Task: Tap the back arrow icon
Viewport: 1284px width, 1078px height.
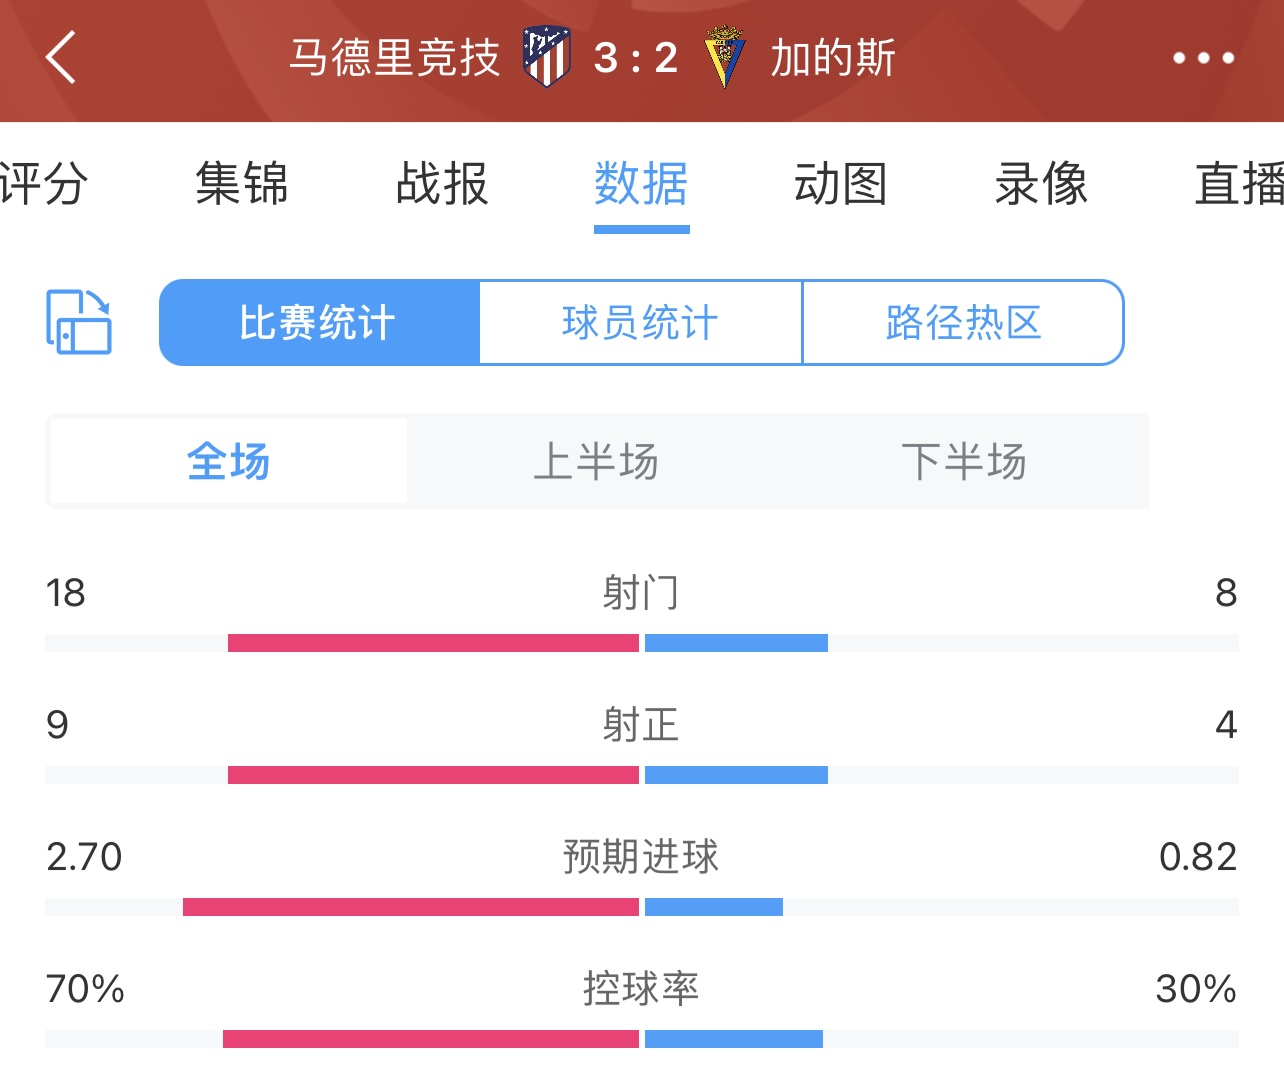Action: [61, 57]
